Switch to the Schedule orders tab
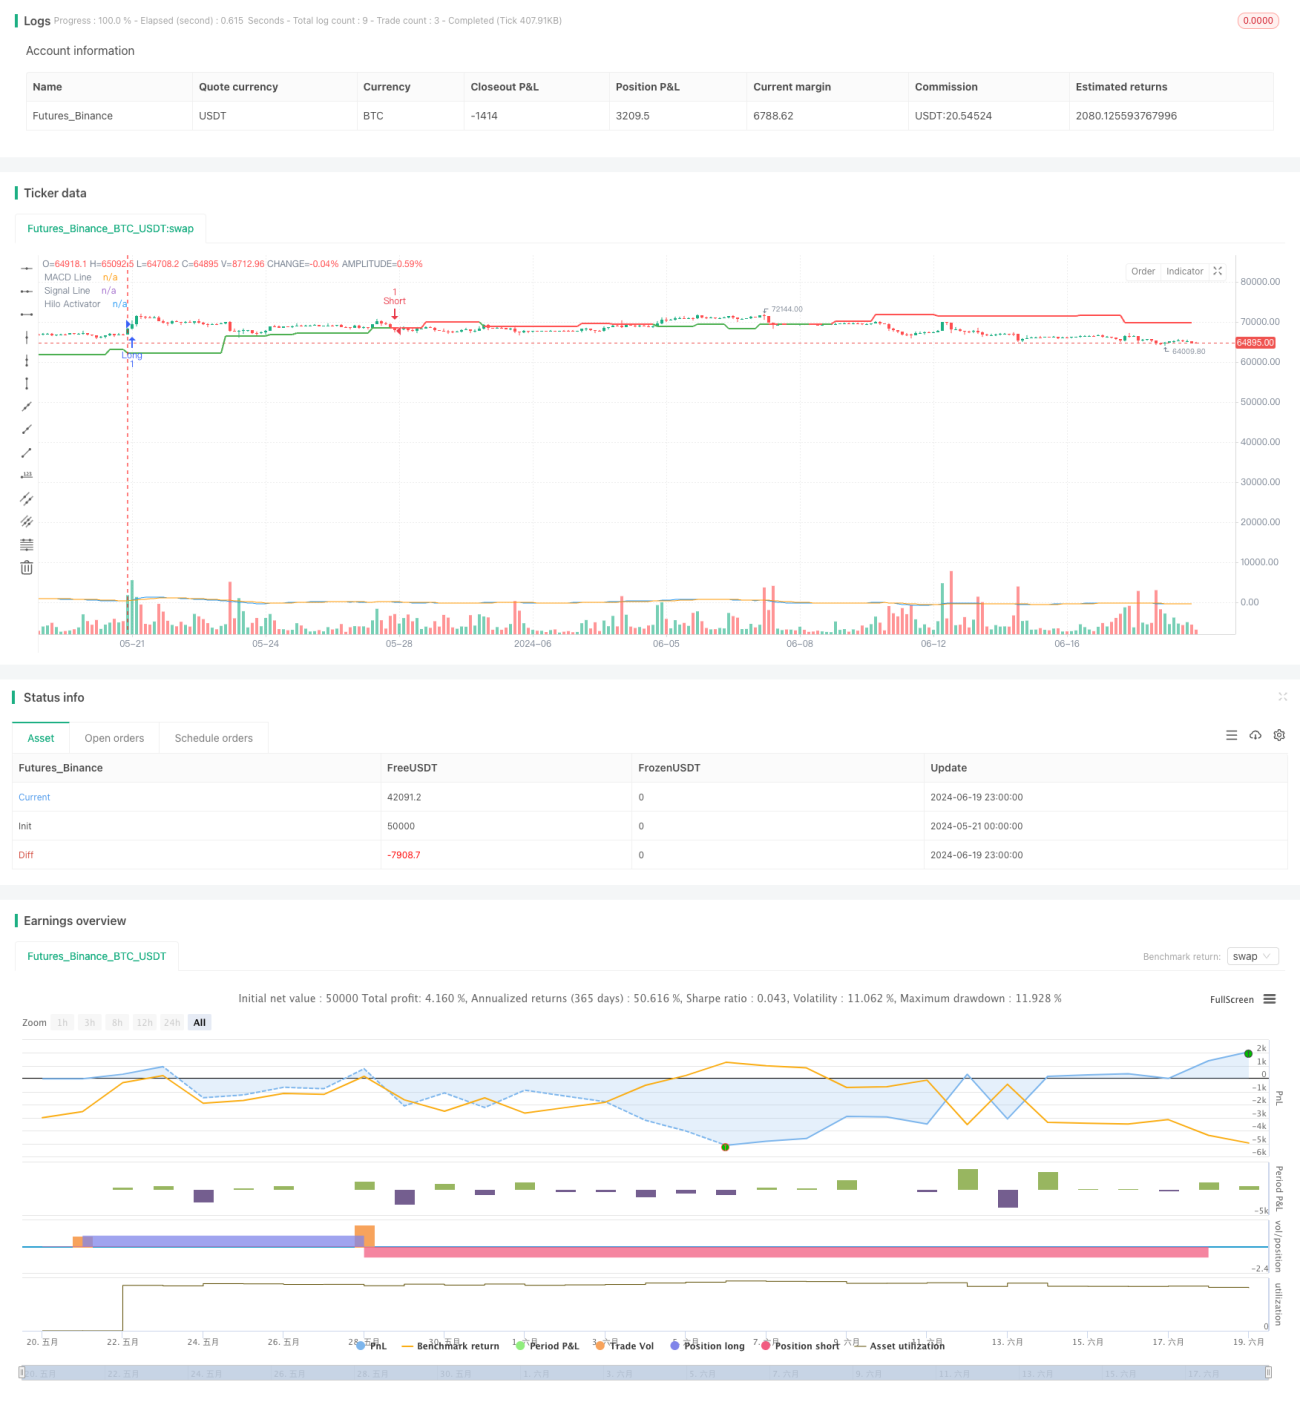1300x1402 pixels. [x=213, y=738]
